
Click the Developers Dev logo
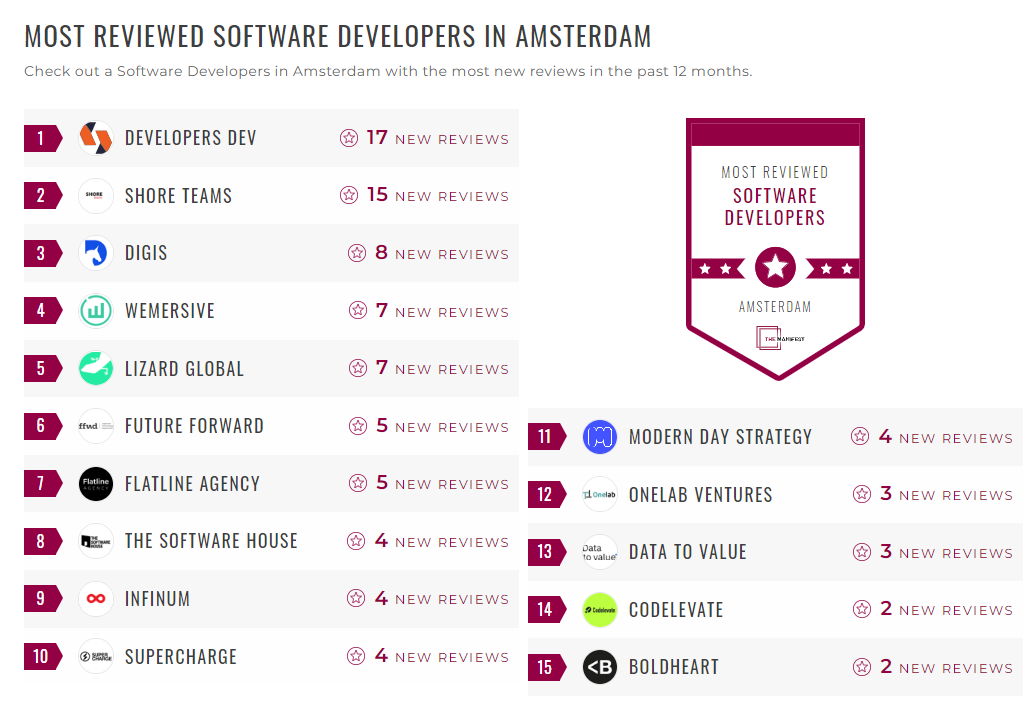(x=94, y=138)
